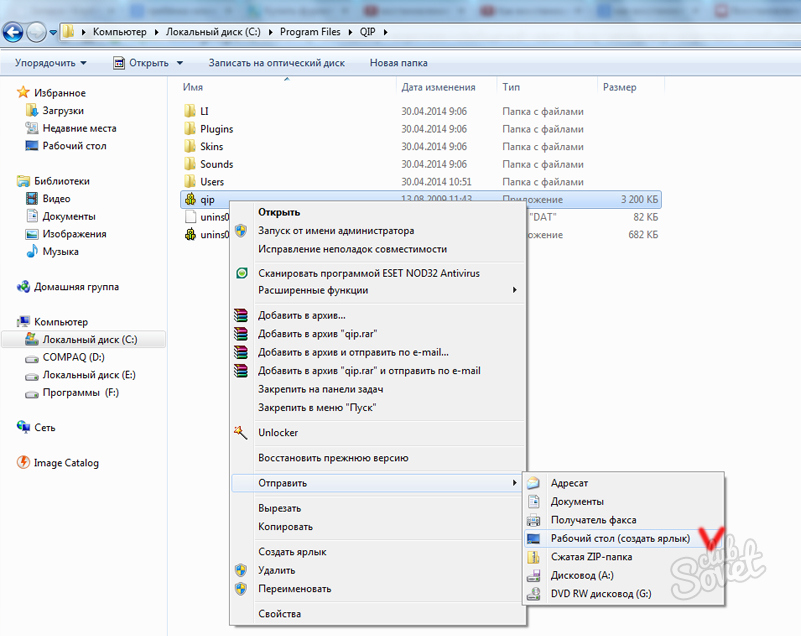The height and width of the screenshot is (636, 801).
Task: Click the qip application file icon
Action: [x=190, y=200]
